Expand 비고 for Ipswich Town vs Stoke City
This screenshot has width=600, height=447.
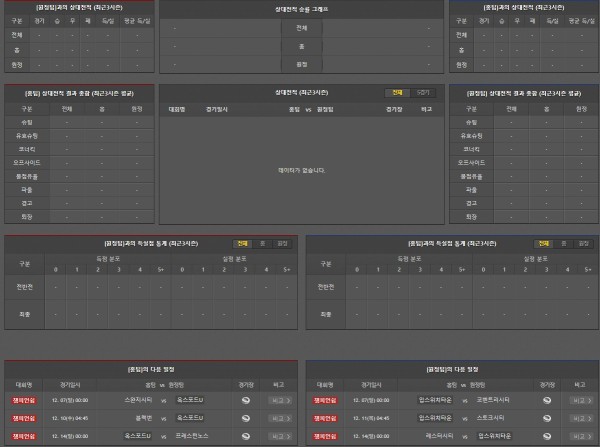coord(578,417)
